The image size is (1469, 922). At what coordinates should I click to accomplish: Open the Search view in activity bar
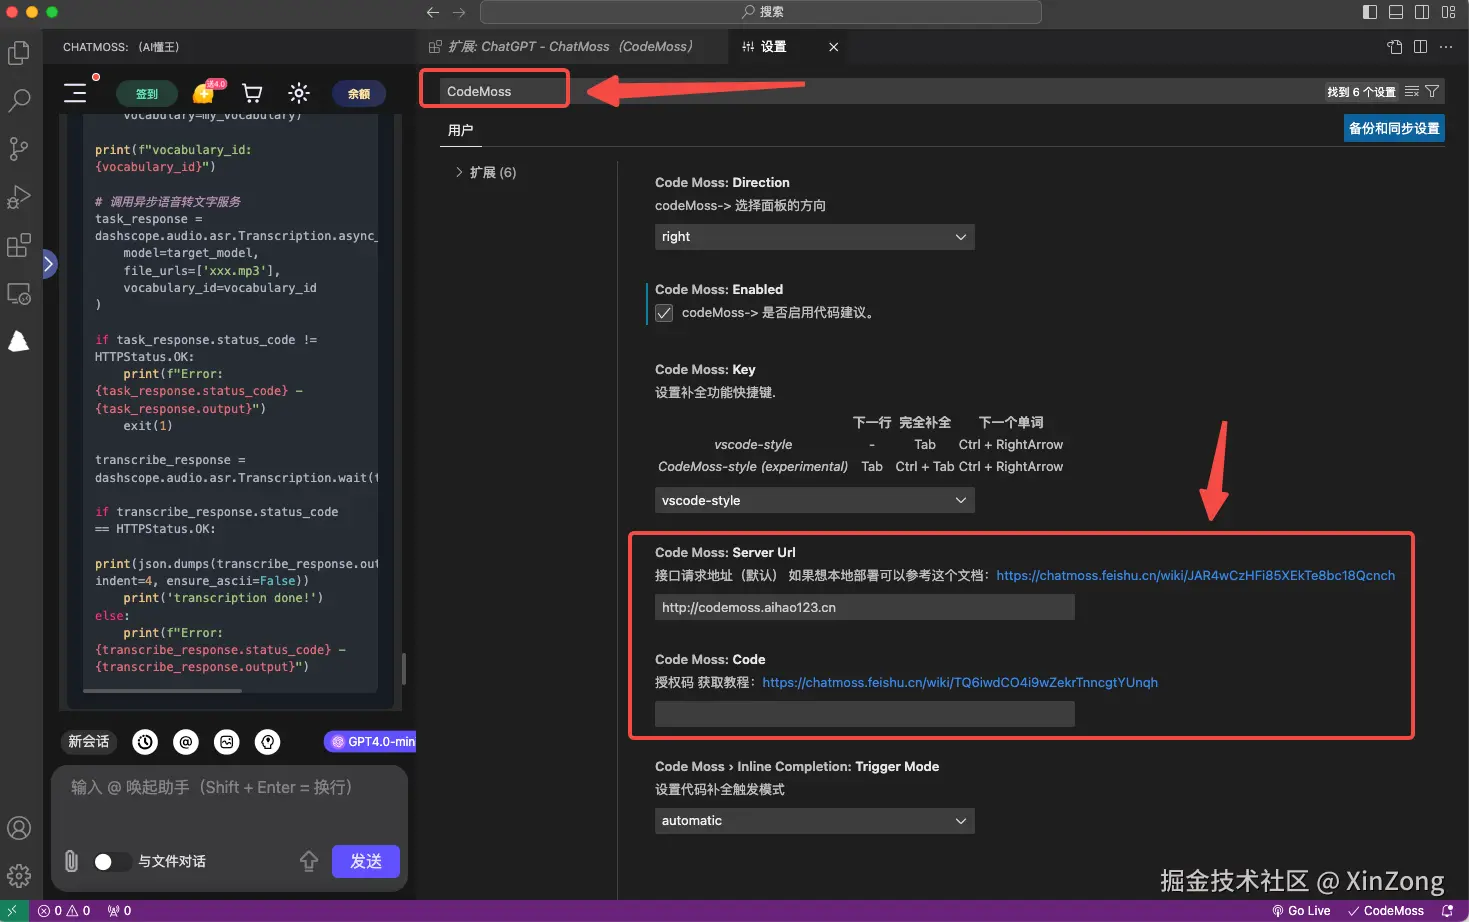[19, 100]
